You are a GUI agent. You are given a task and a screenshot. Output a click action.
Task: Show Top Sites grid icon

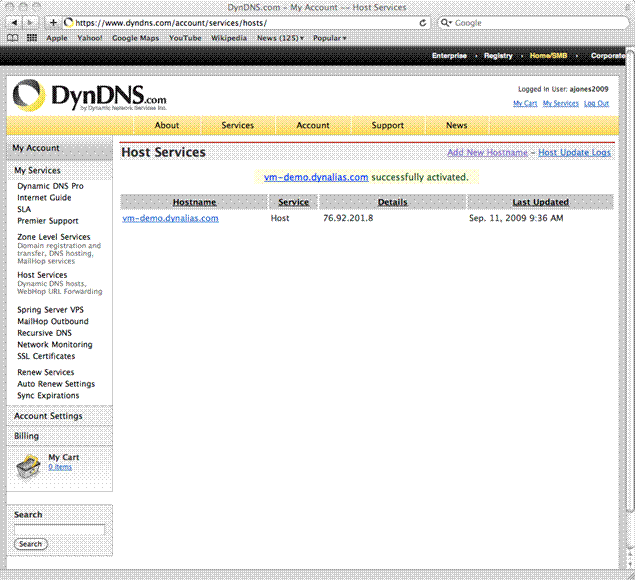click(32, 38)
